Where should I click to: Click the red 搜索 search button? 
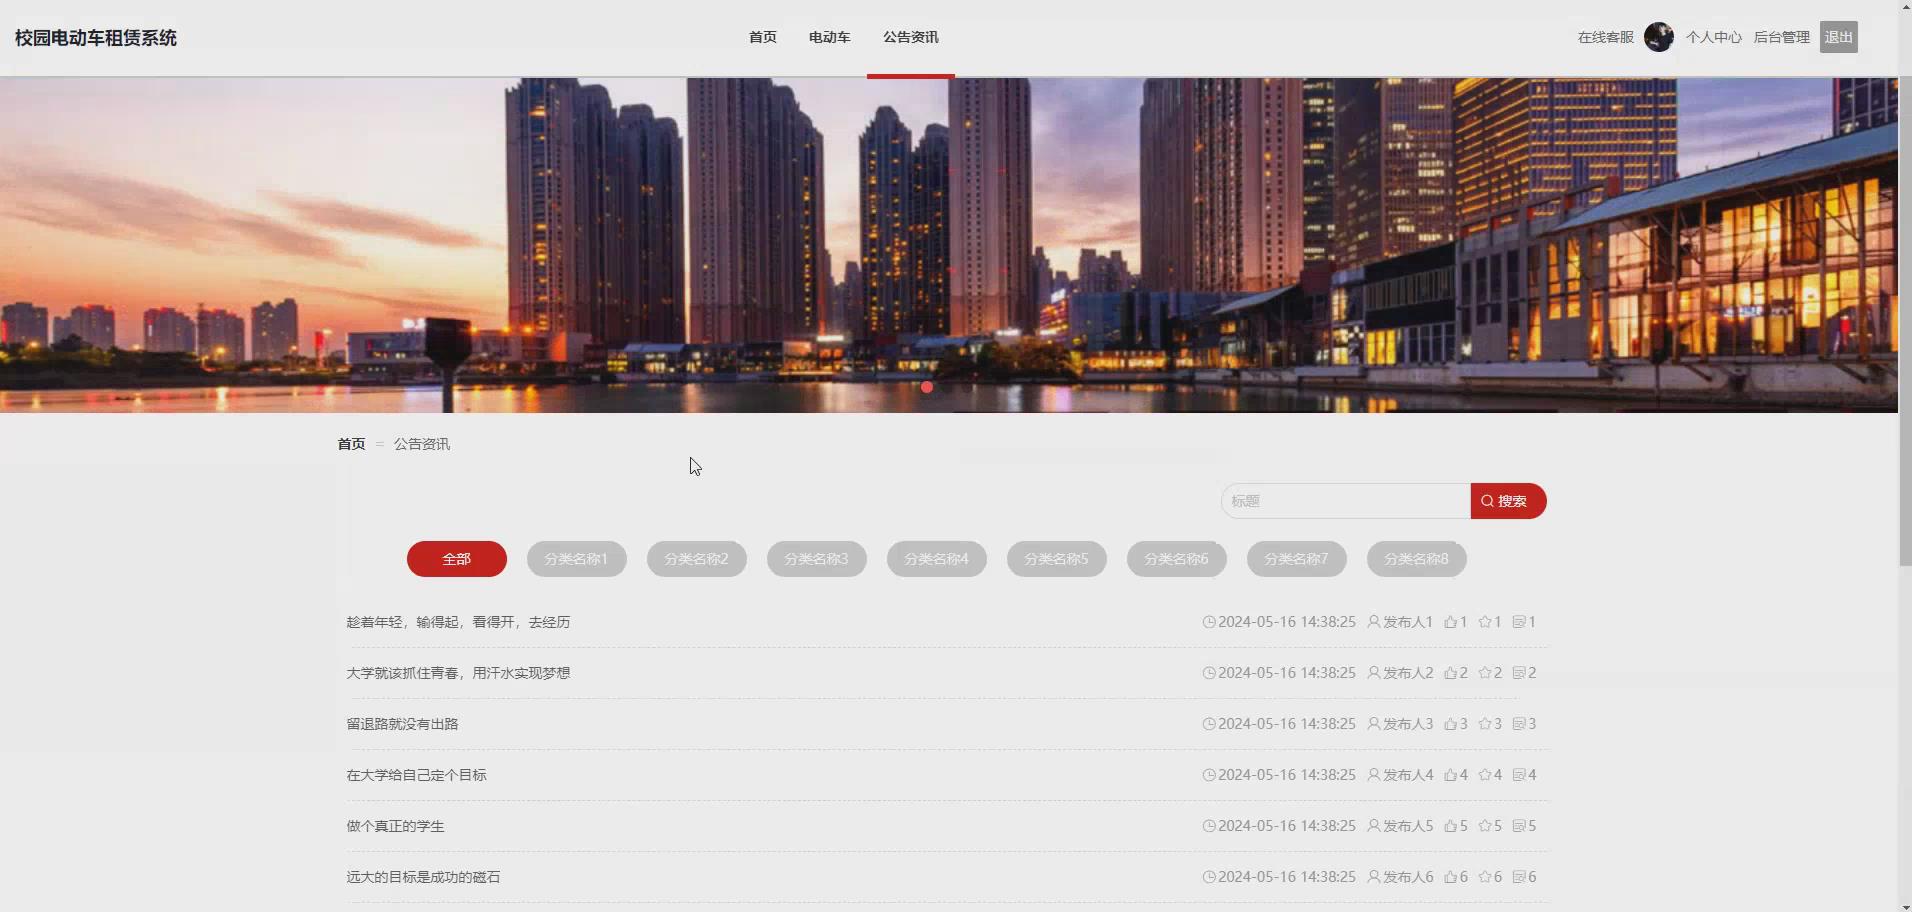(1508, 501)
